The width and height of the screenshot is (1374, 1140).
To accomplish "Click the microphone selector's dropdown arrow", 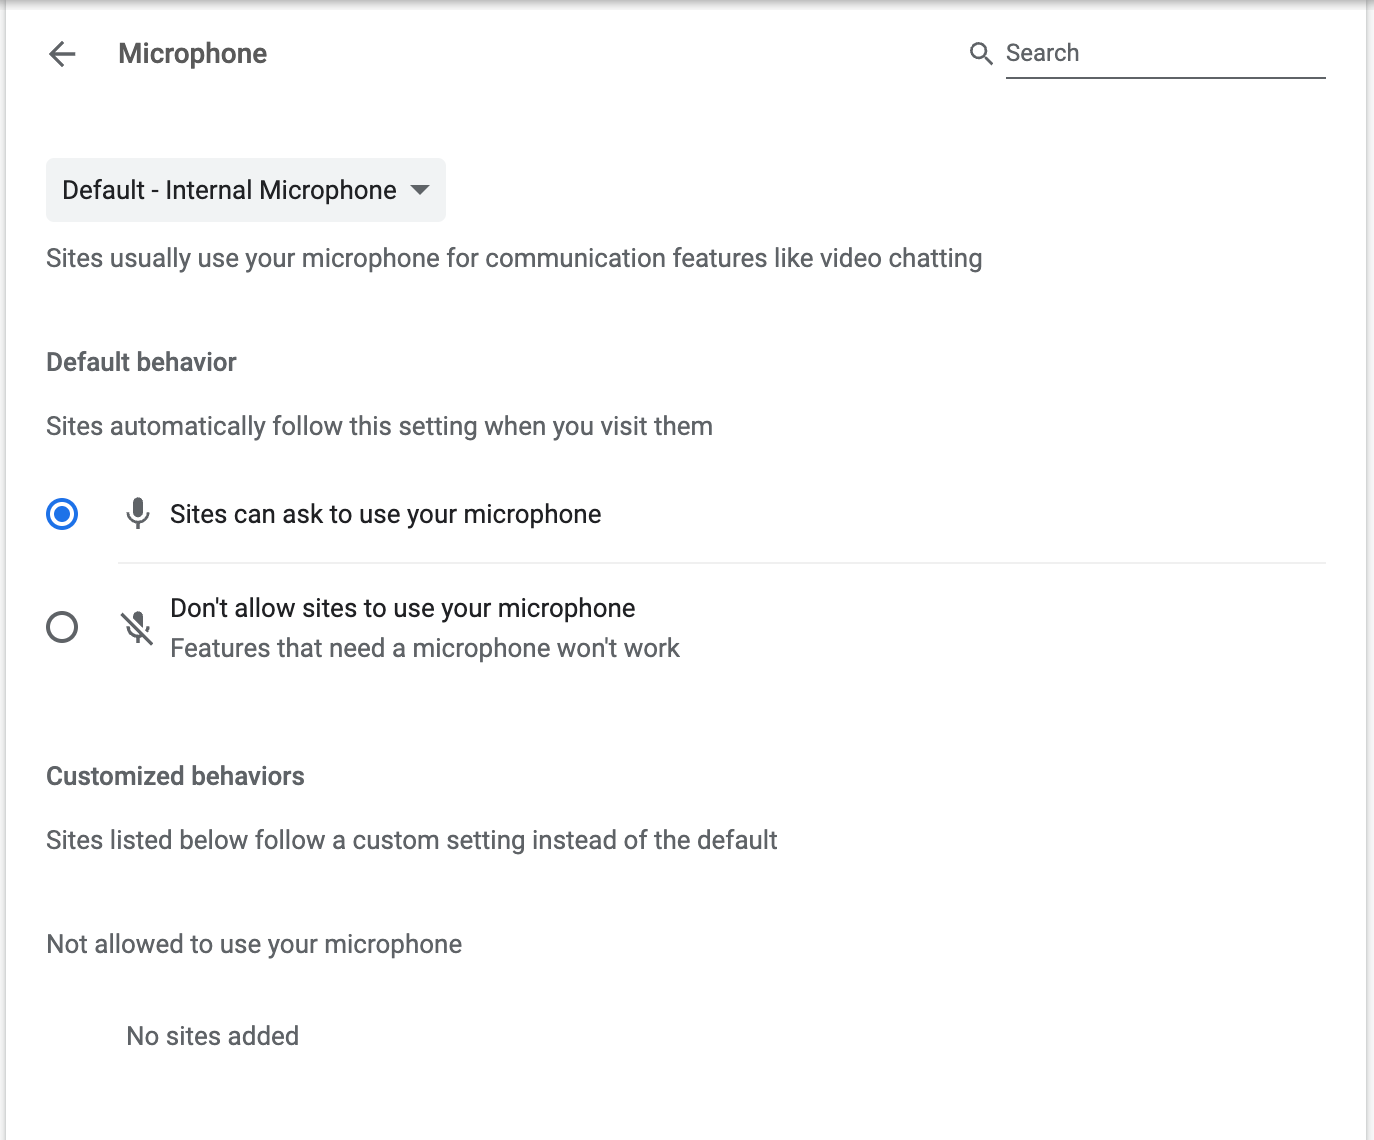I will 421,190.
